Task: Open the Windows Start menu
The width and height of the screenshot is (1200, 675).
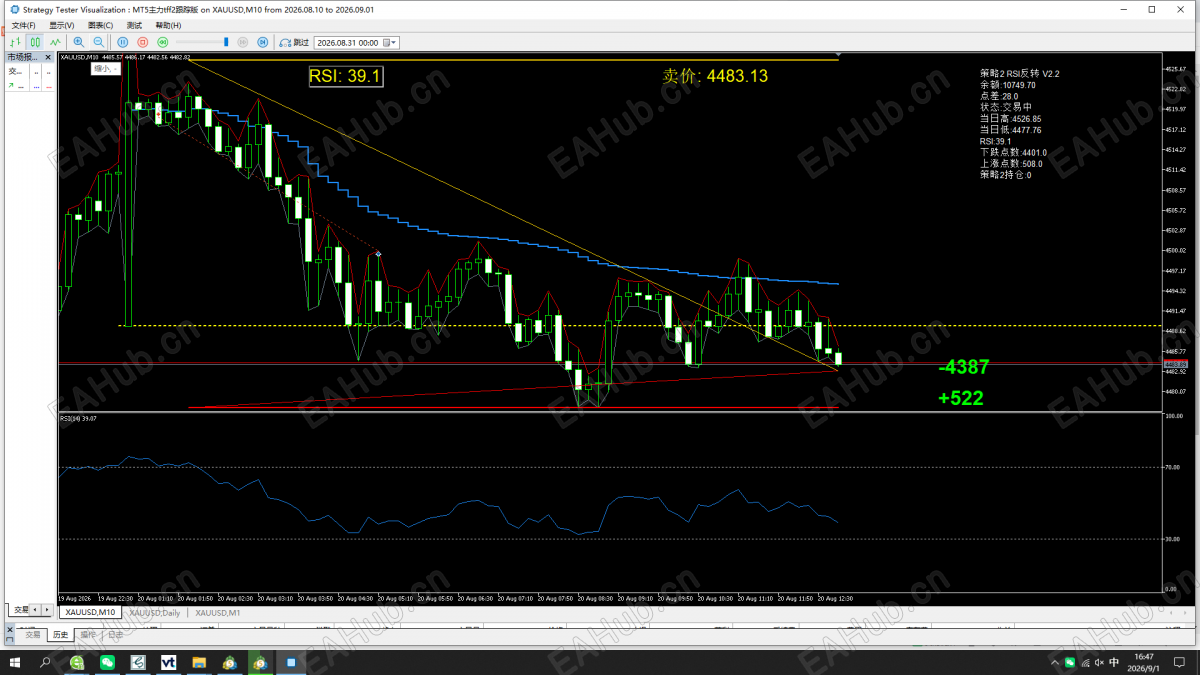Action: [x=15, y=662]
